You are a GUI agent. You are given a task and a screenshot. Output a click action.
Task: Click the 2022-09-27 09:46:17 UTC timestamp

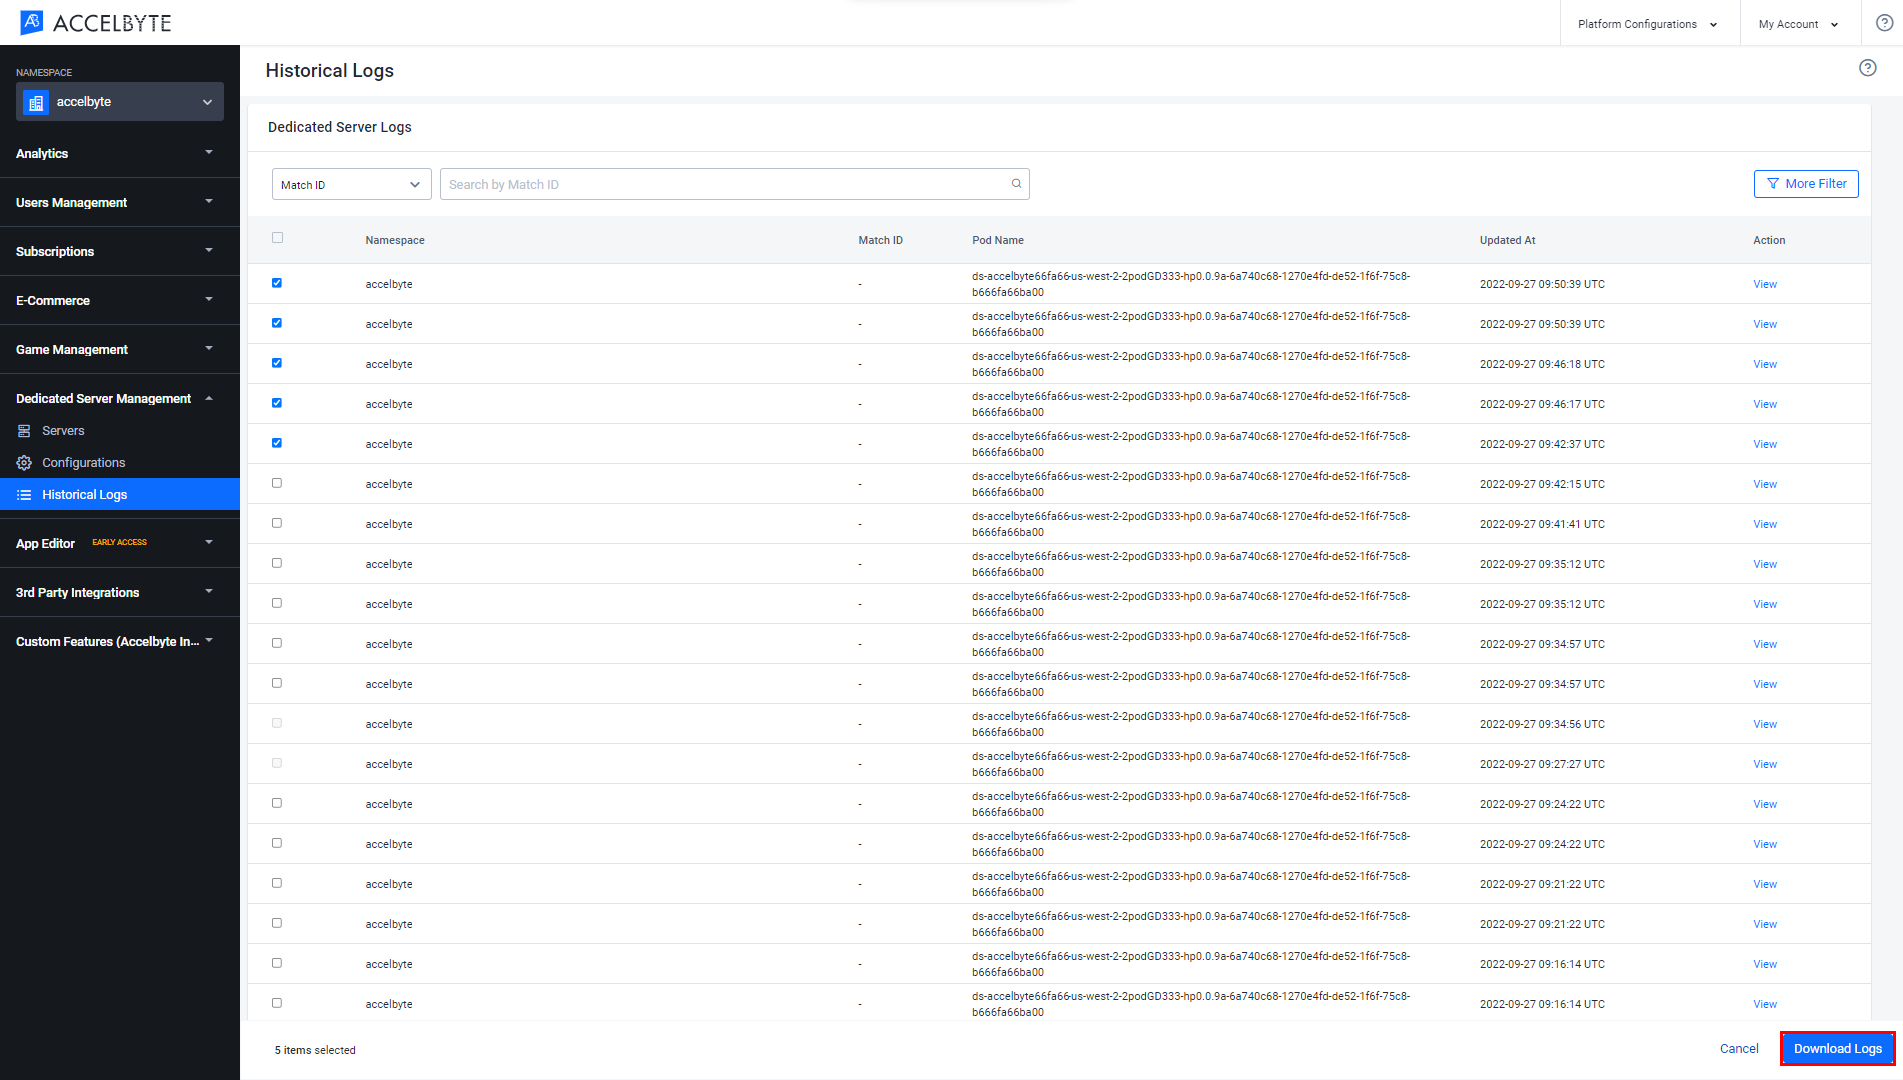[x=1542, y=404]
